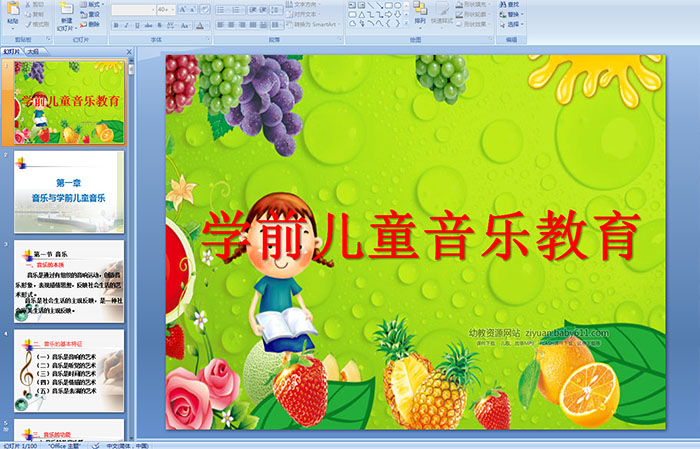The width and height of the screenshot is (700, 449).
Task: Toggle Align Text Right
Action: tap(242, 25)
